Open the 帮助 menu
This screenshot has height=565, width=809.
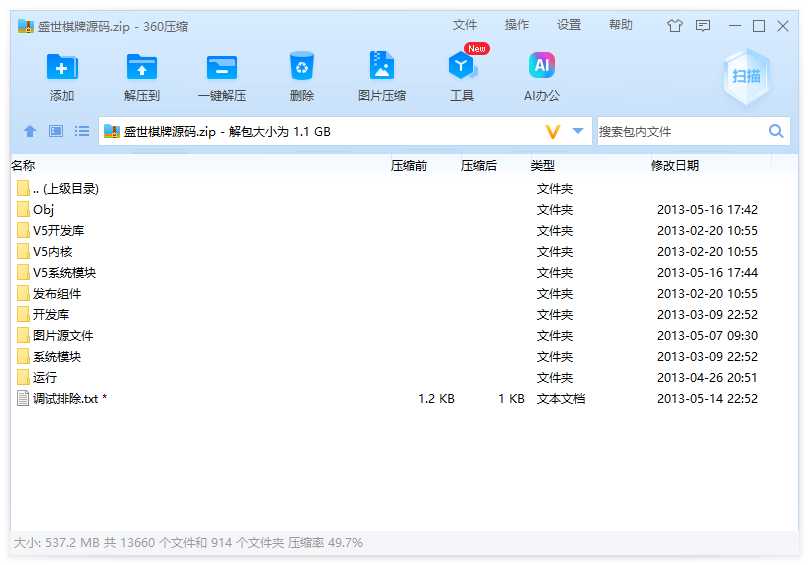tap(621, 25)
